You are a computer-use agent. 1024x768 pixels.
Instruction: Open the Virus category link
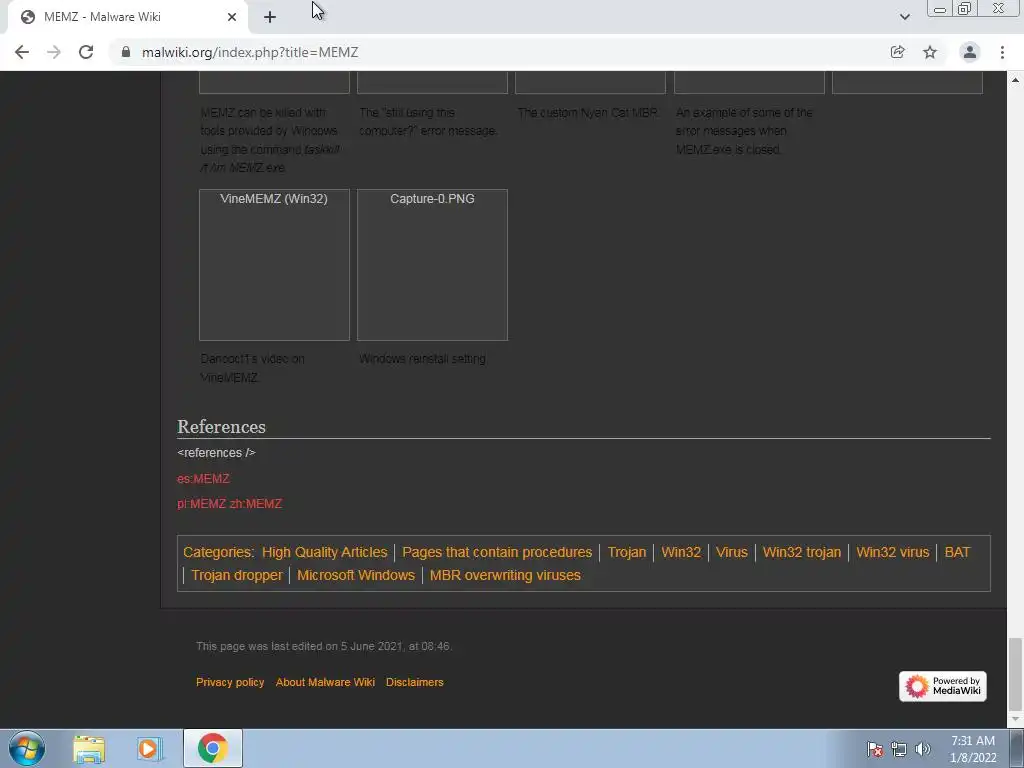tap(731, 552)
